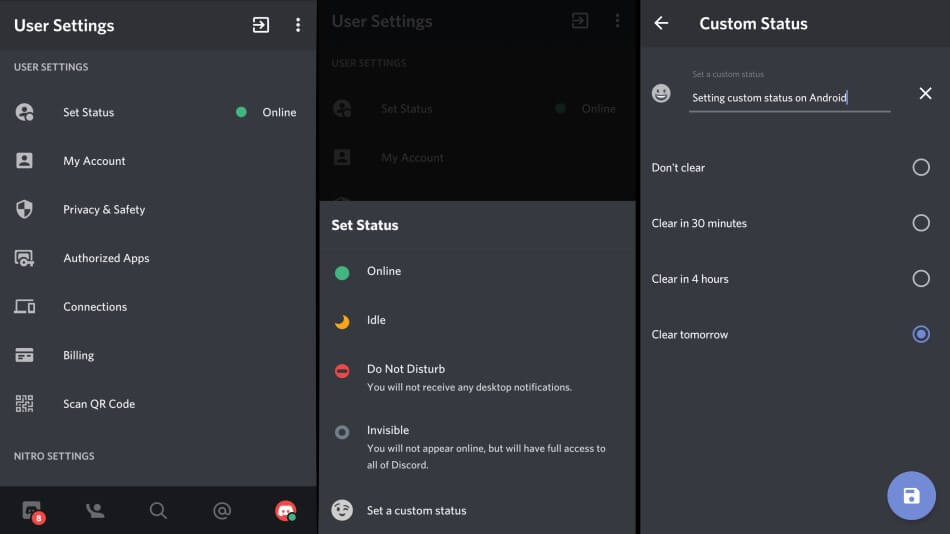This screenshot has height=534, width=950.
Task: Click the Clear tomorrow label
Action: tap(689, 335)
